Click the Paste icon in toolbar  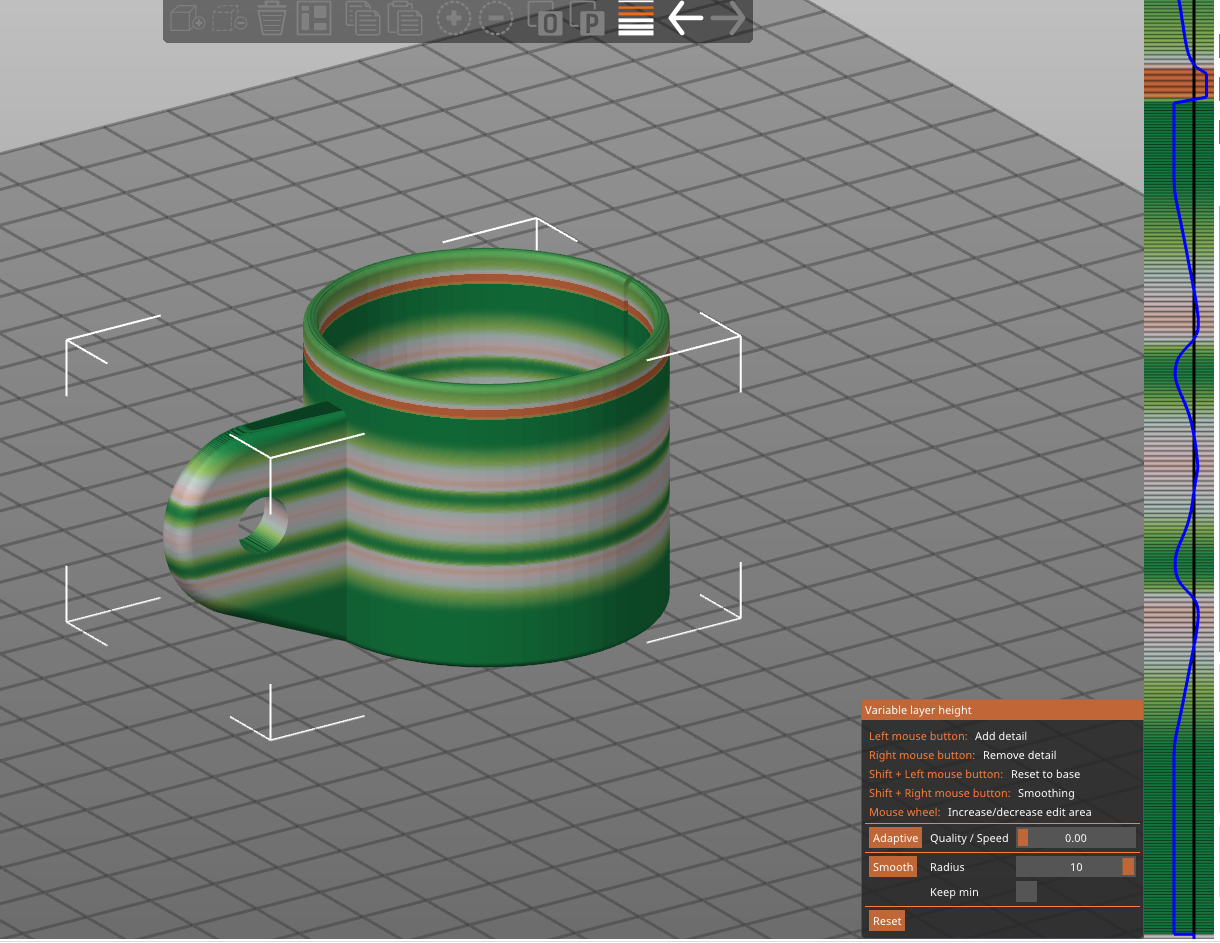pyautogui.click(x=403, y=18)
